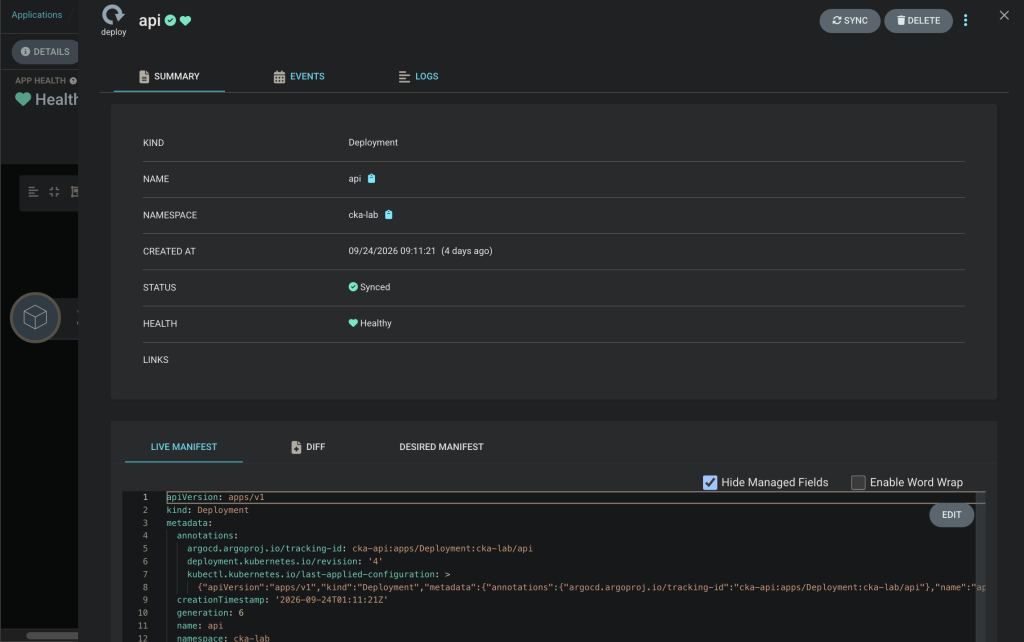Click the Sync button
This screenshot has width=1024, height=642.
(850, 21)
